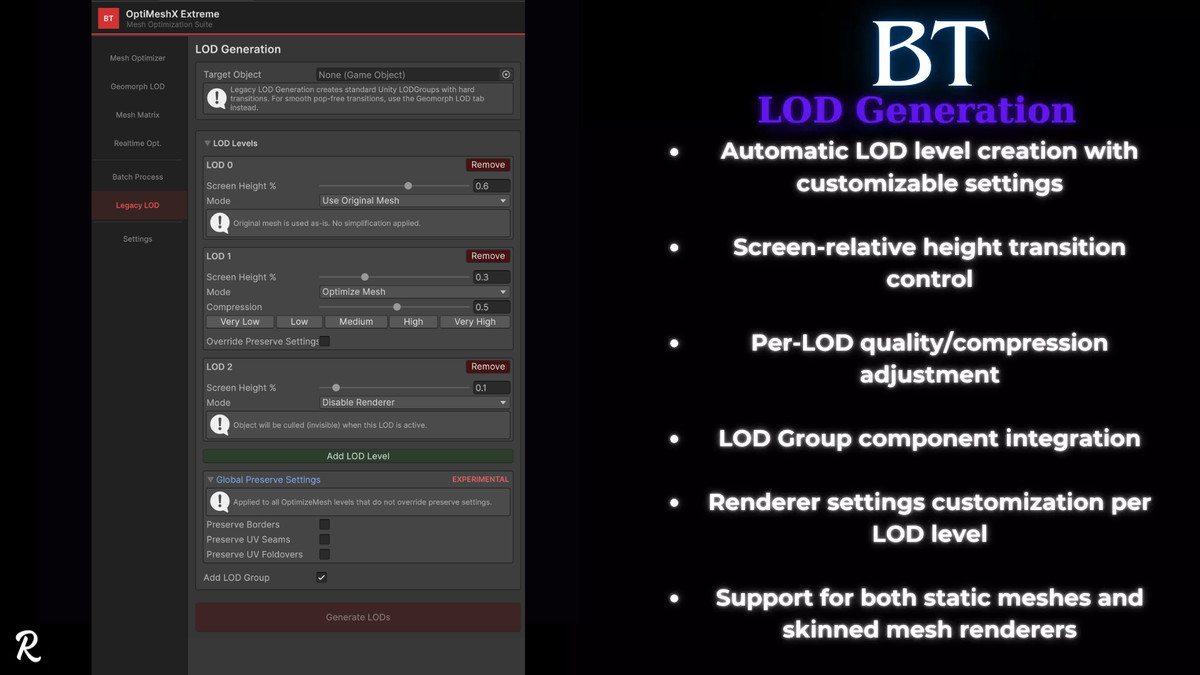This screenshot has height=675, width=1200.
Task: Click the Add LOD Level button
Action: pyautogui.click(x=358, y=456)
